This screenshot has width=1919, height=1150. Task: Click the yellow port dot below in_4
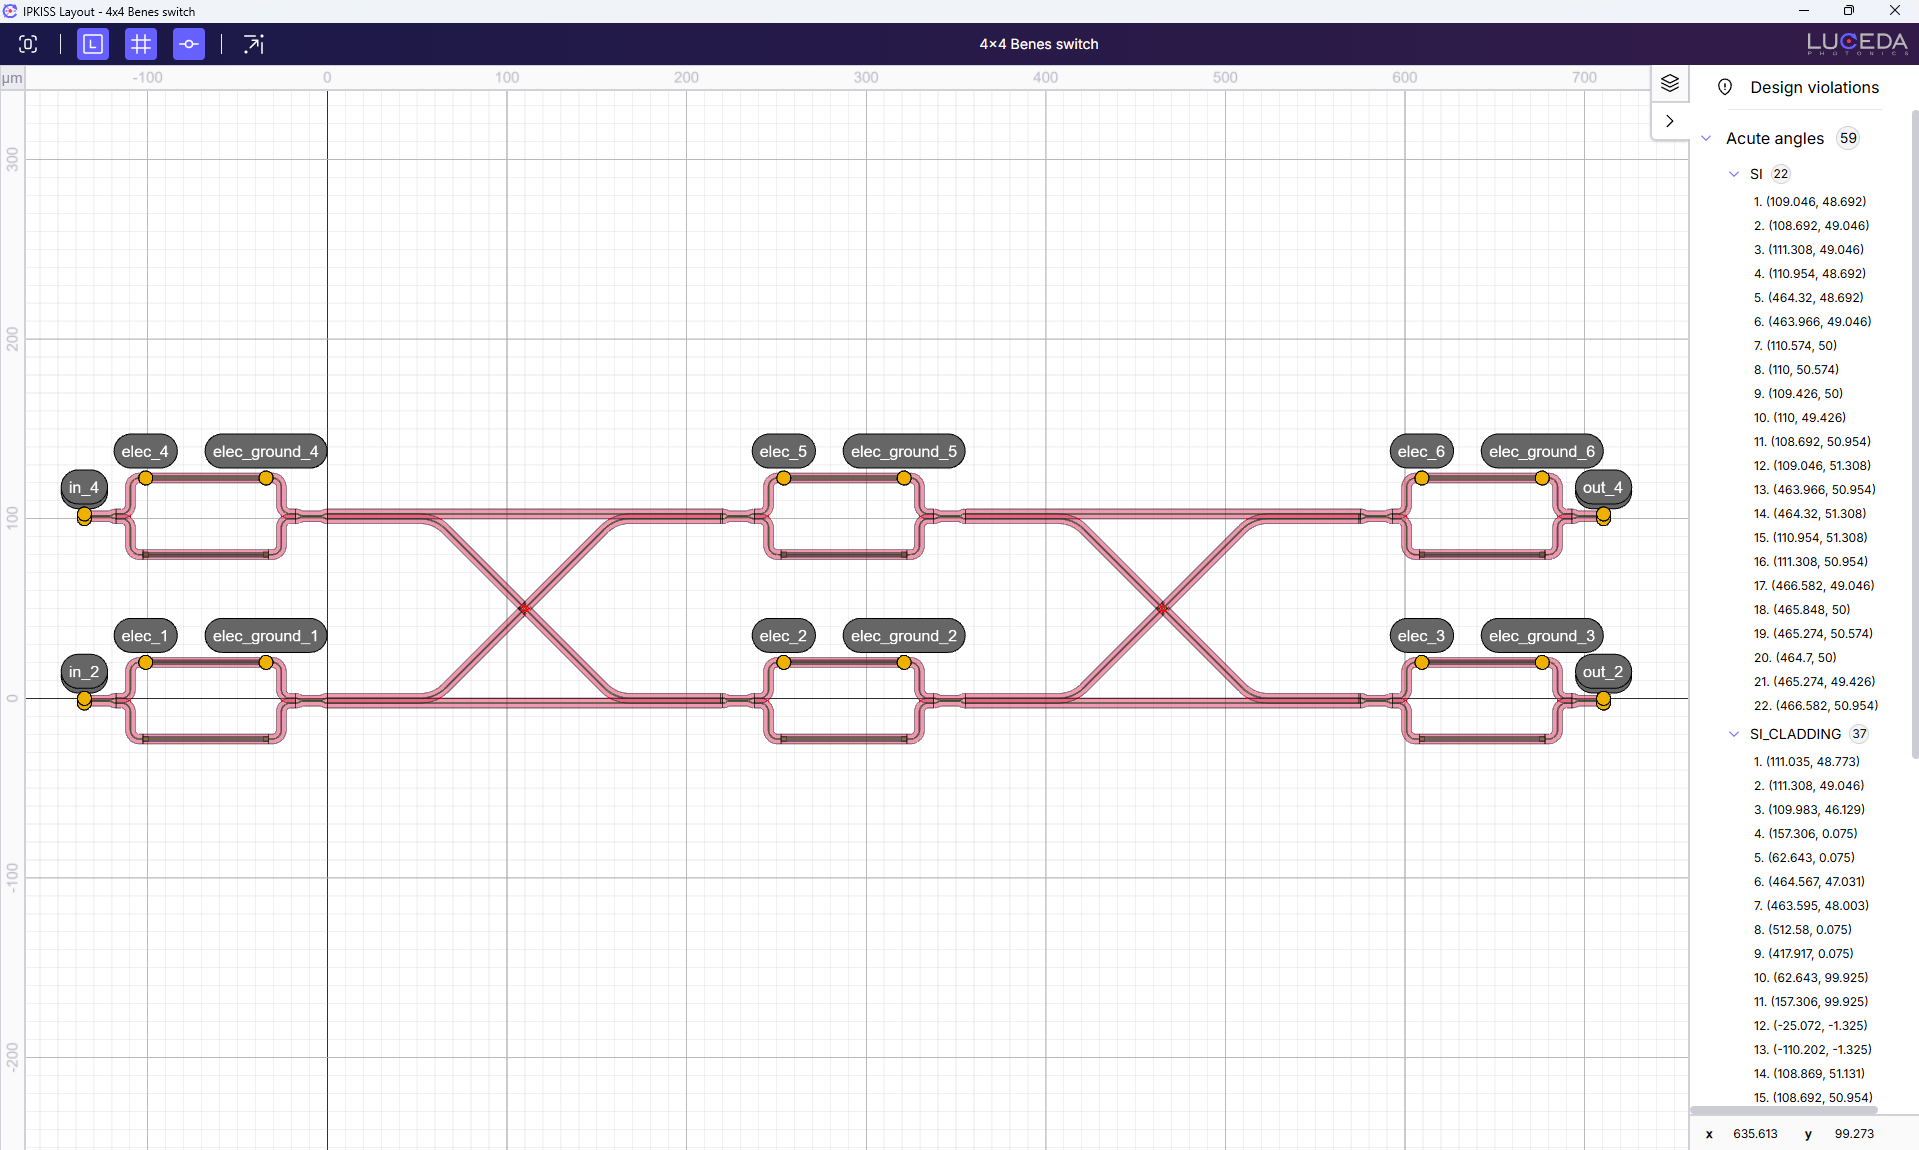[x=84, y=515]
